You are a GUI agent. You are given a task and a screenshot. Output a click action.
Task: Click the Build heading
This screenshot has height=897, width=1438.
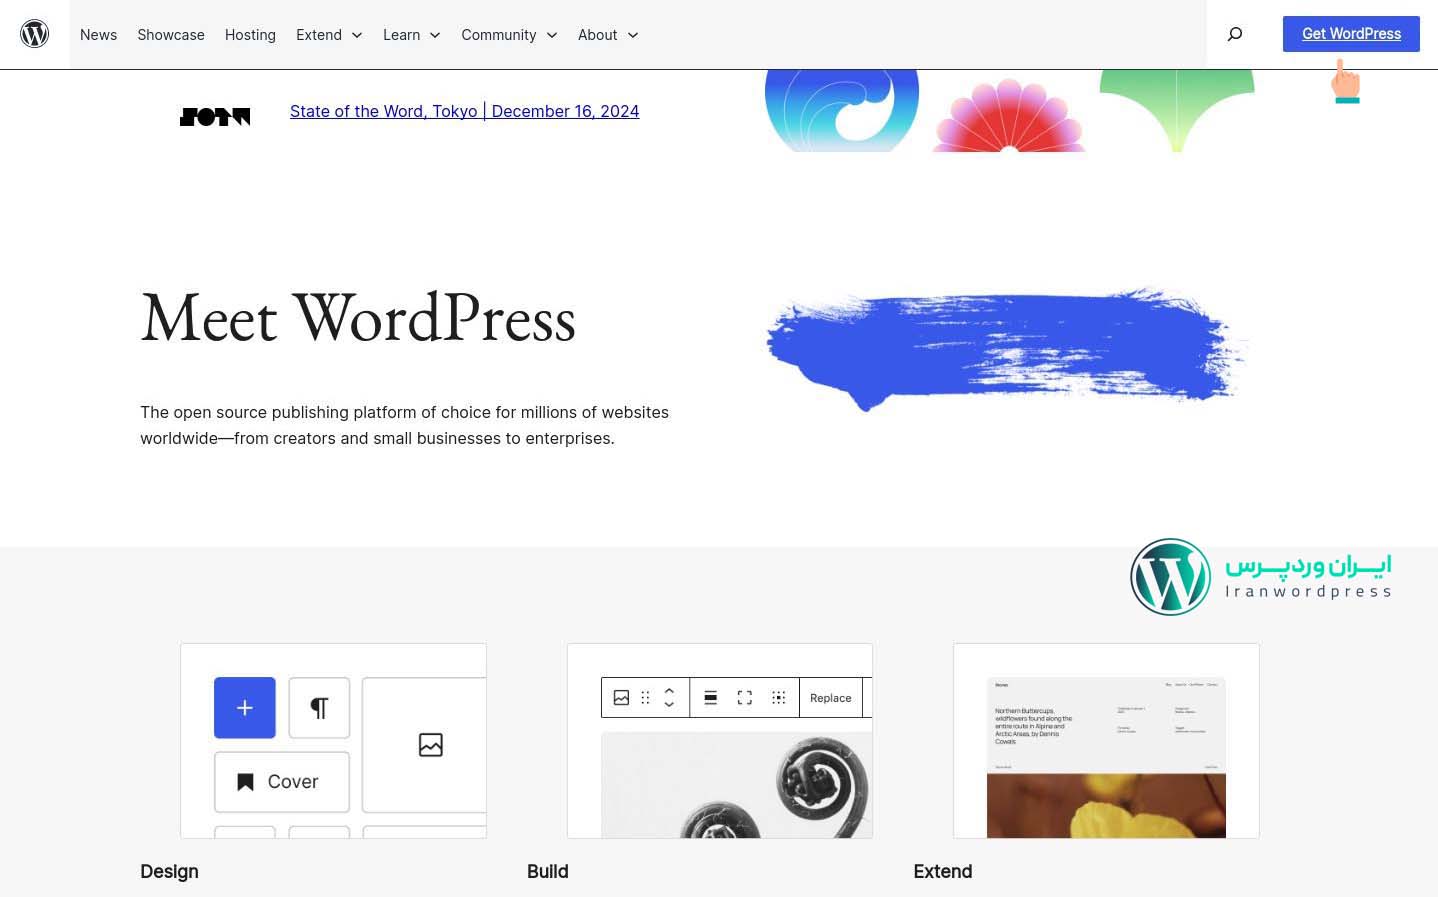point(548,872)
